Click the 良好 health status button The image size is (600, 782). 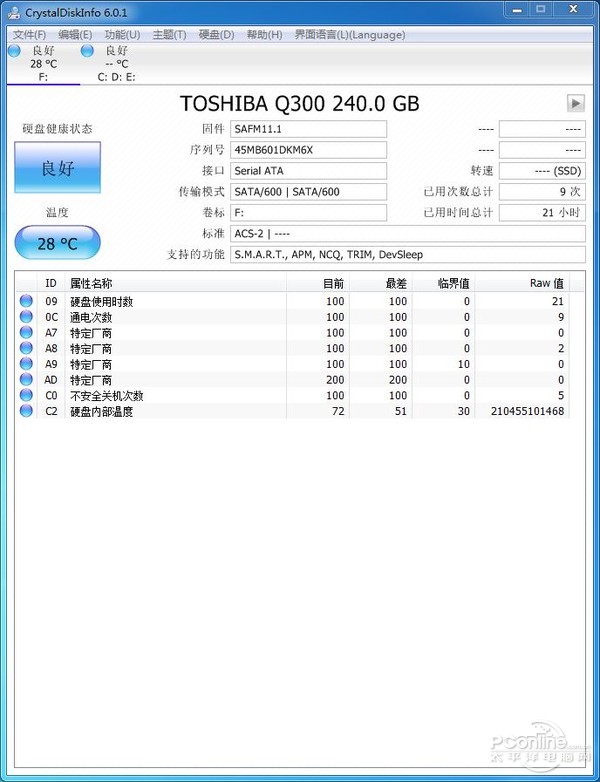pyautogui.click(x=57, y=168)
